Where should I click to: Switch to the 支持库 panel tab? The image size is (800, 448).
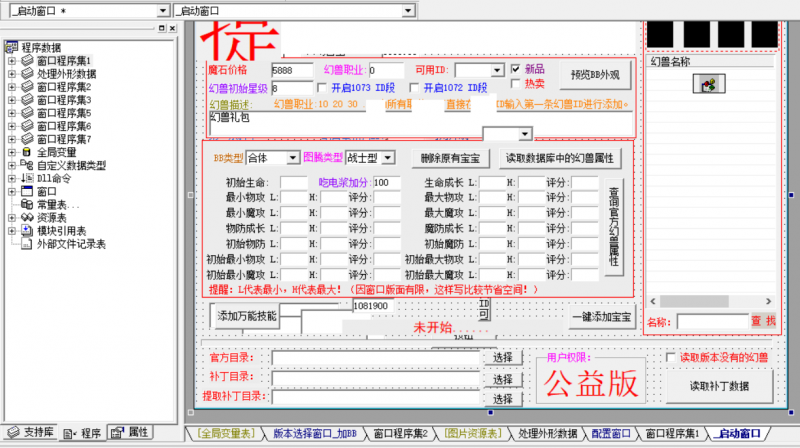(x=31, y=432)
